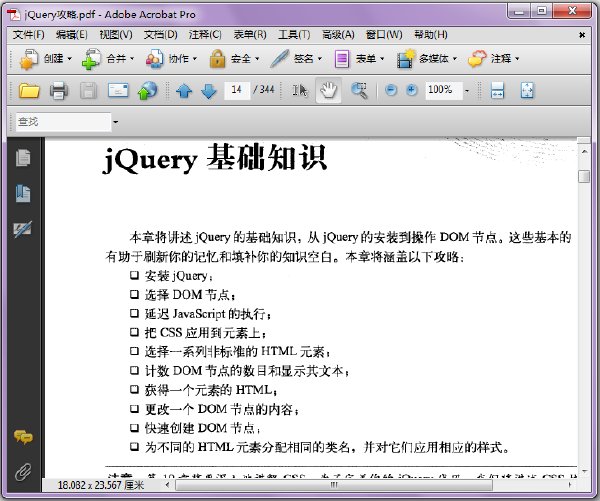Expand the 合并 dropdown arrow

tap(132, 59)
